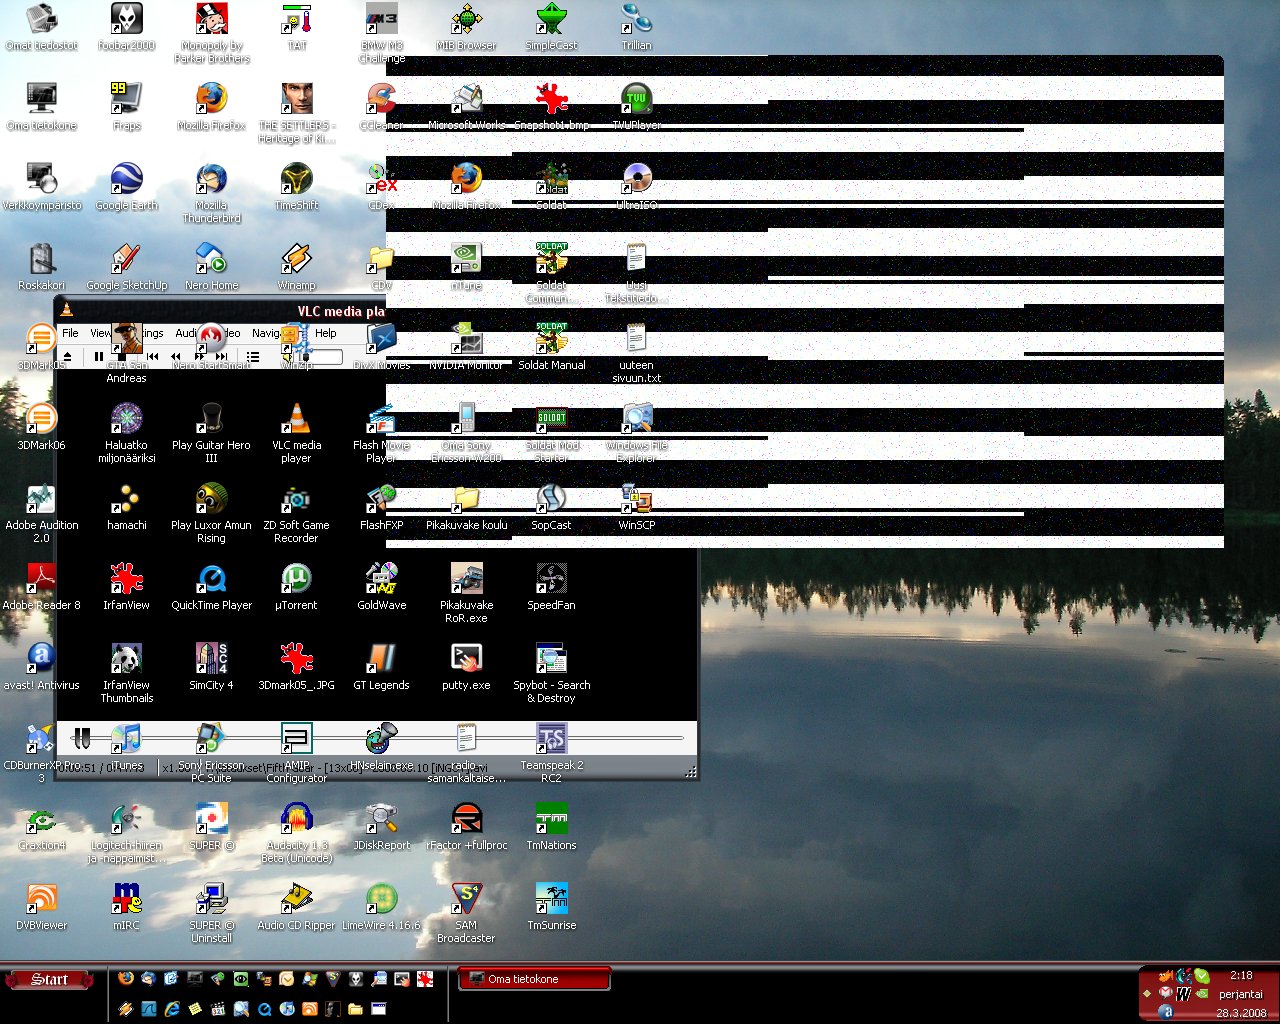Open the File menu in VLC

coord(70,333)
